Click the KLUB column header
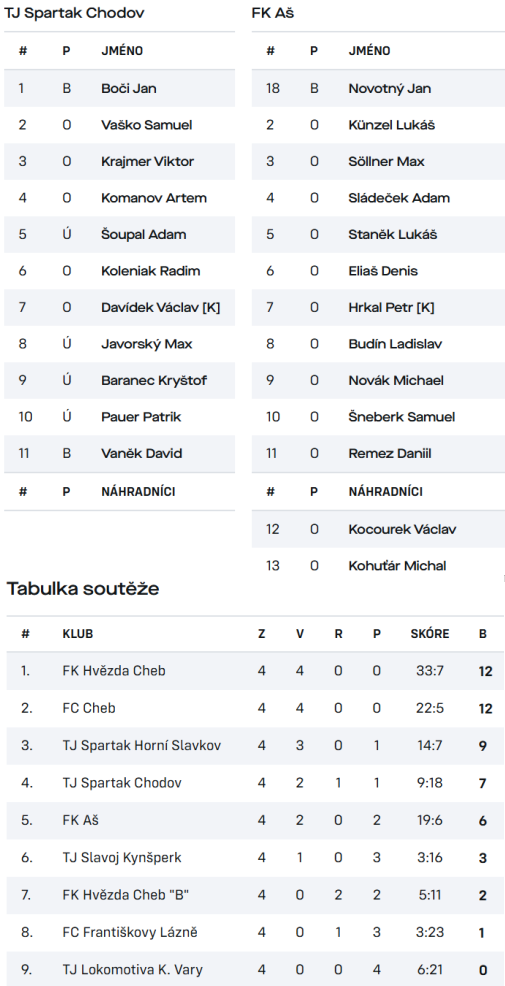Image resolution: width=505 pixels, height=986 pixels. point(78,634)
